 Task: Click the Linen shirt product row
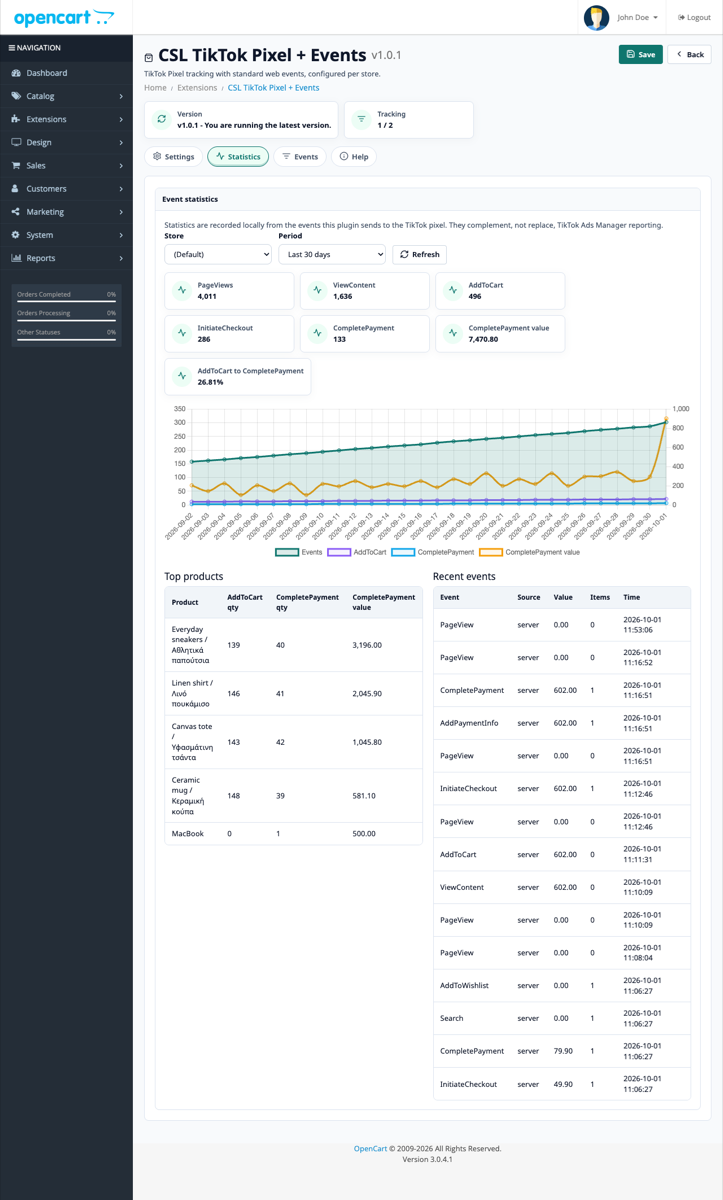point(293,693)
